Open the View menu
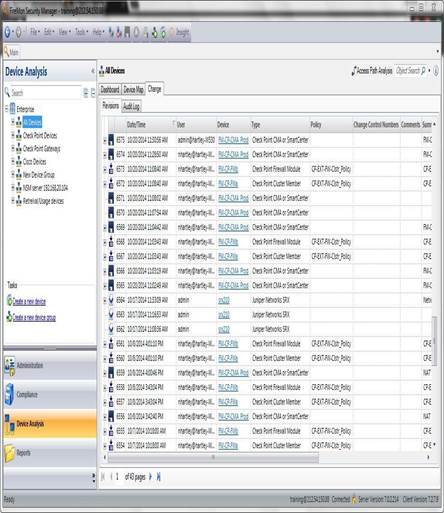The image size is (444, 513). [x=64, y=32]
